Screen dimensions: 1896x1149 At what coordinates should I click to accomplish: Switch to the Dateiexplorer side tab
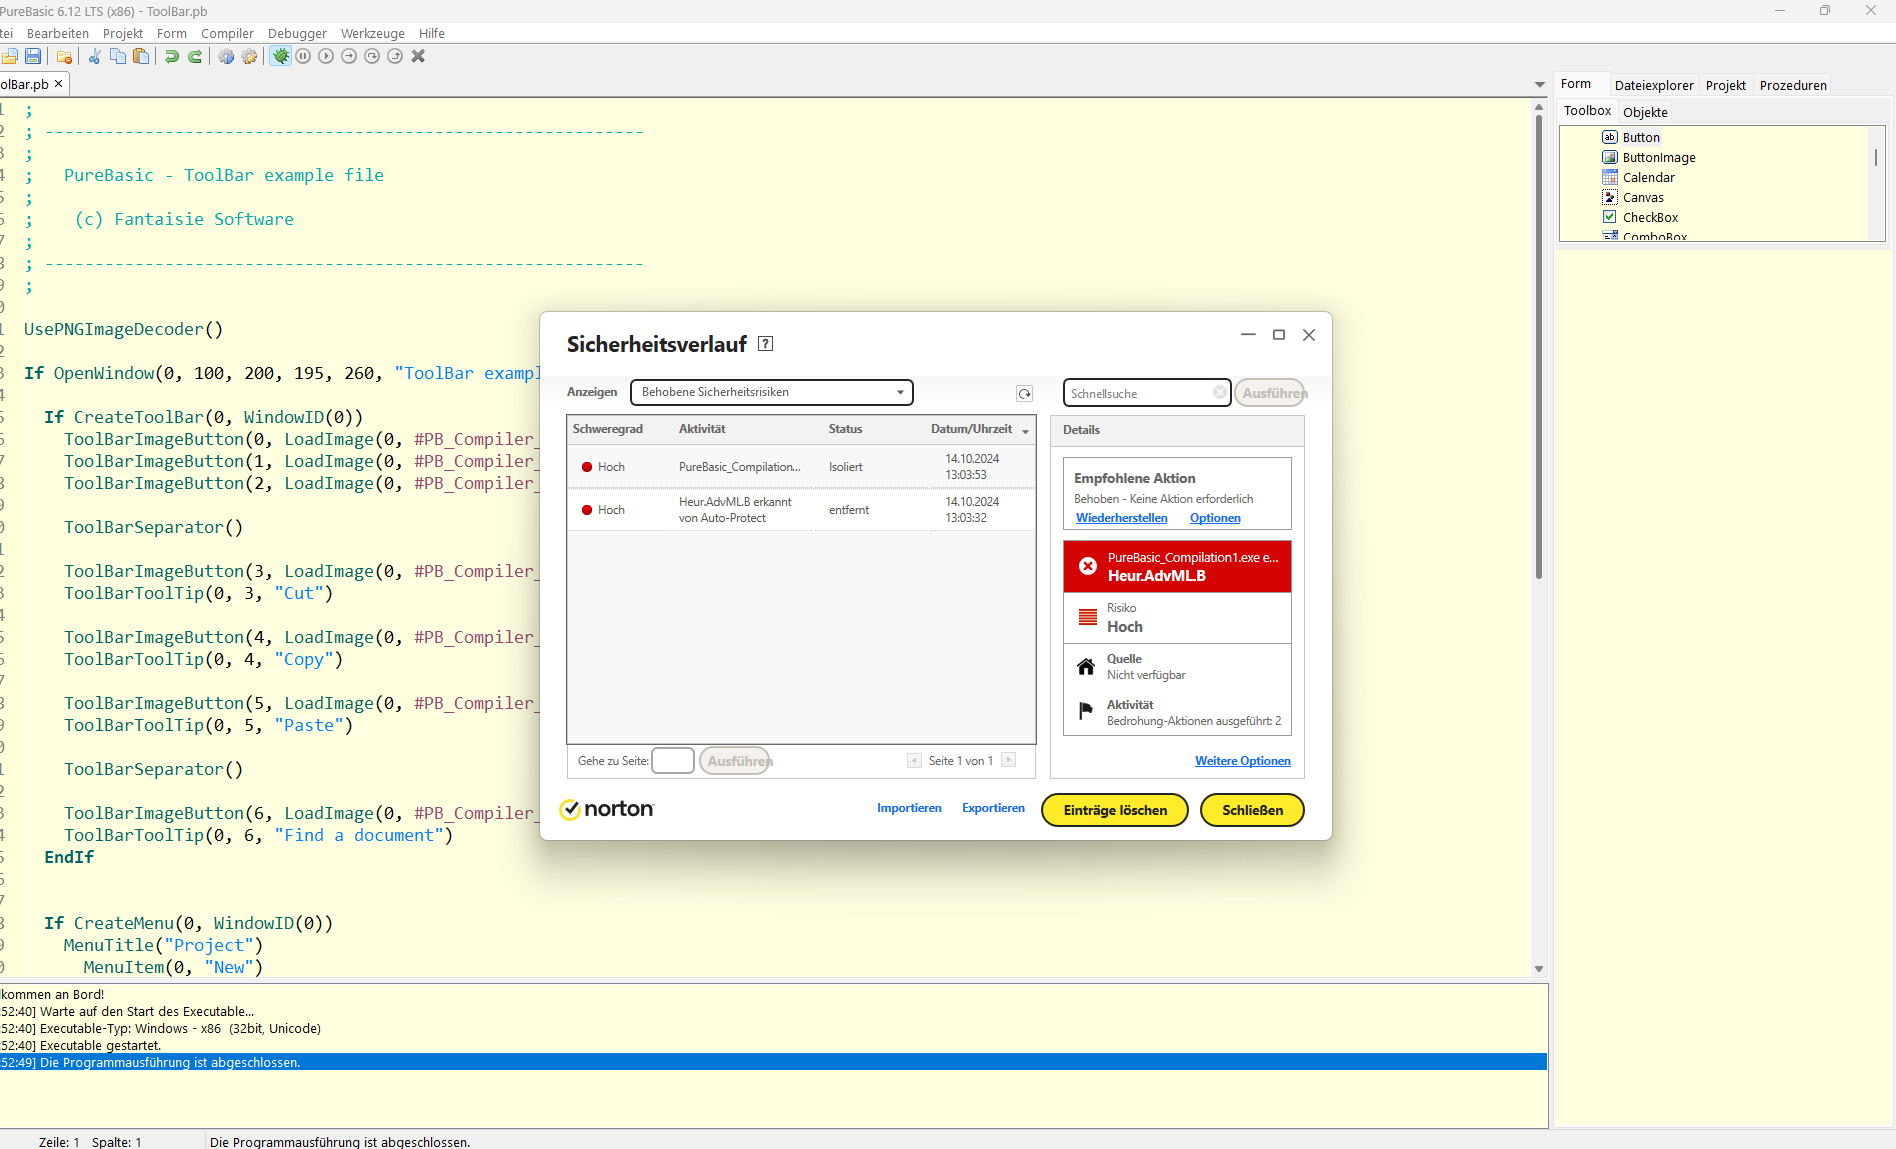pos(1654,85)
